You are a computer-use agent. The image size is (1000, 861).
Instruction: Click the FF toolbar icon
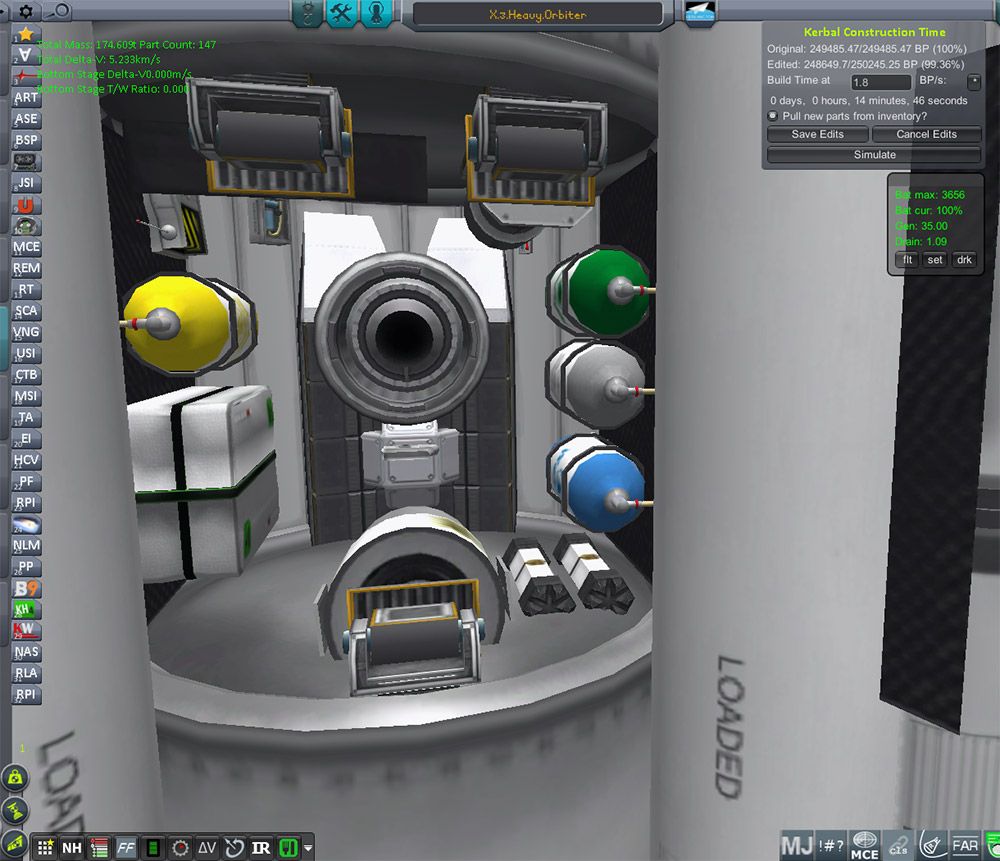[x=126, y=848]
